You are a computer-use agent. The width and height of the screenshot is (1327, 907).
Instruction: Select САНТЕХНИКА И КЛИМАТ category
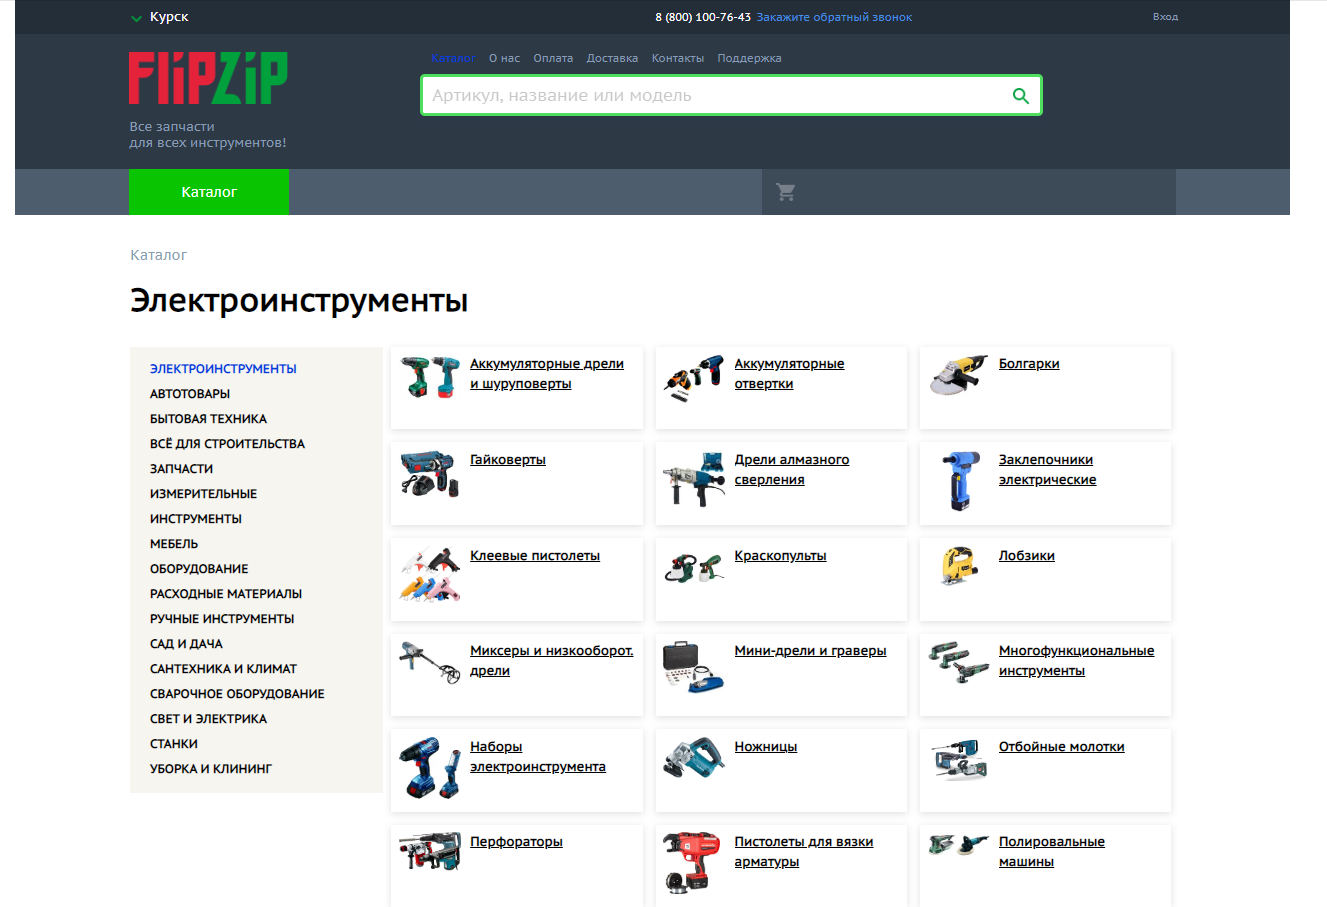click(223, 669)
